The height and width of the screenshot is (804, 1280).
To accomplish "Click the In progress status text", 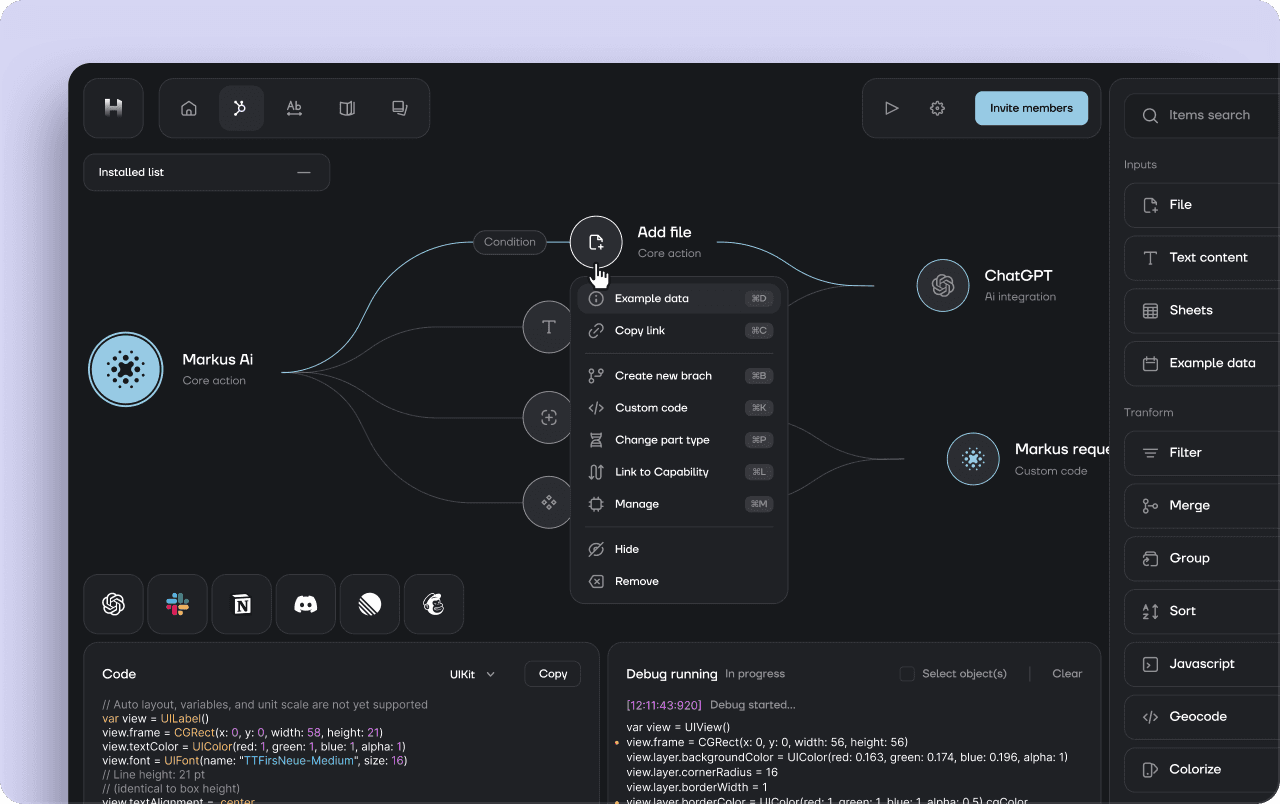I will click(755, 674).
